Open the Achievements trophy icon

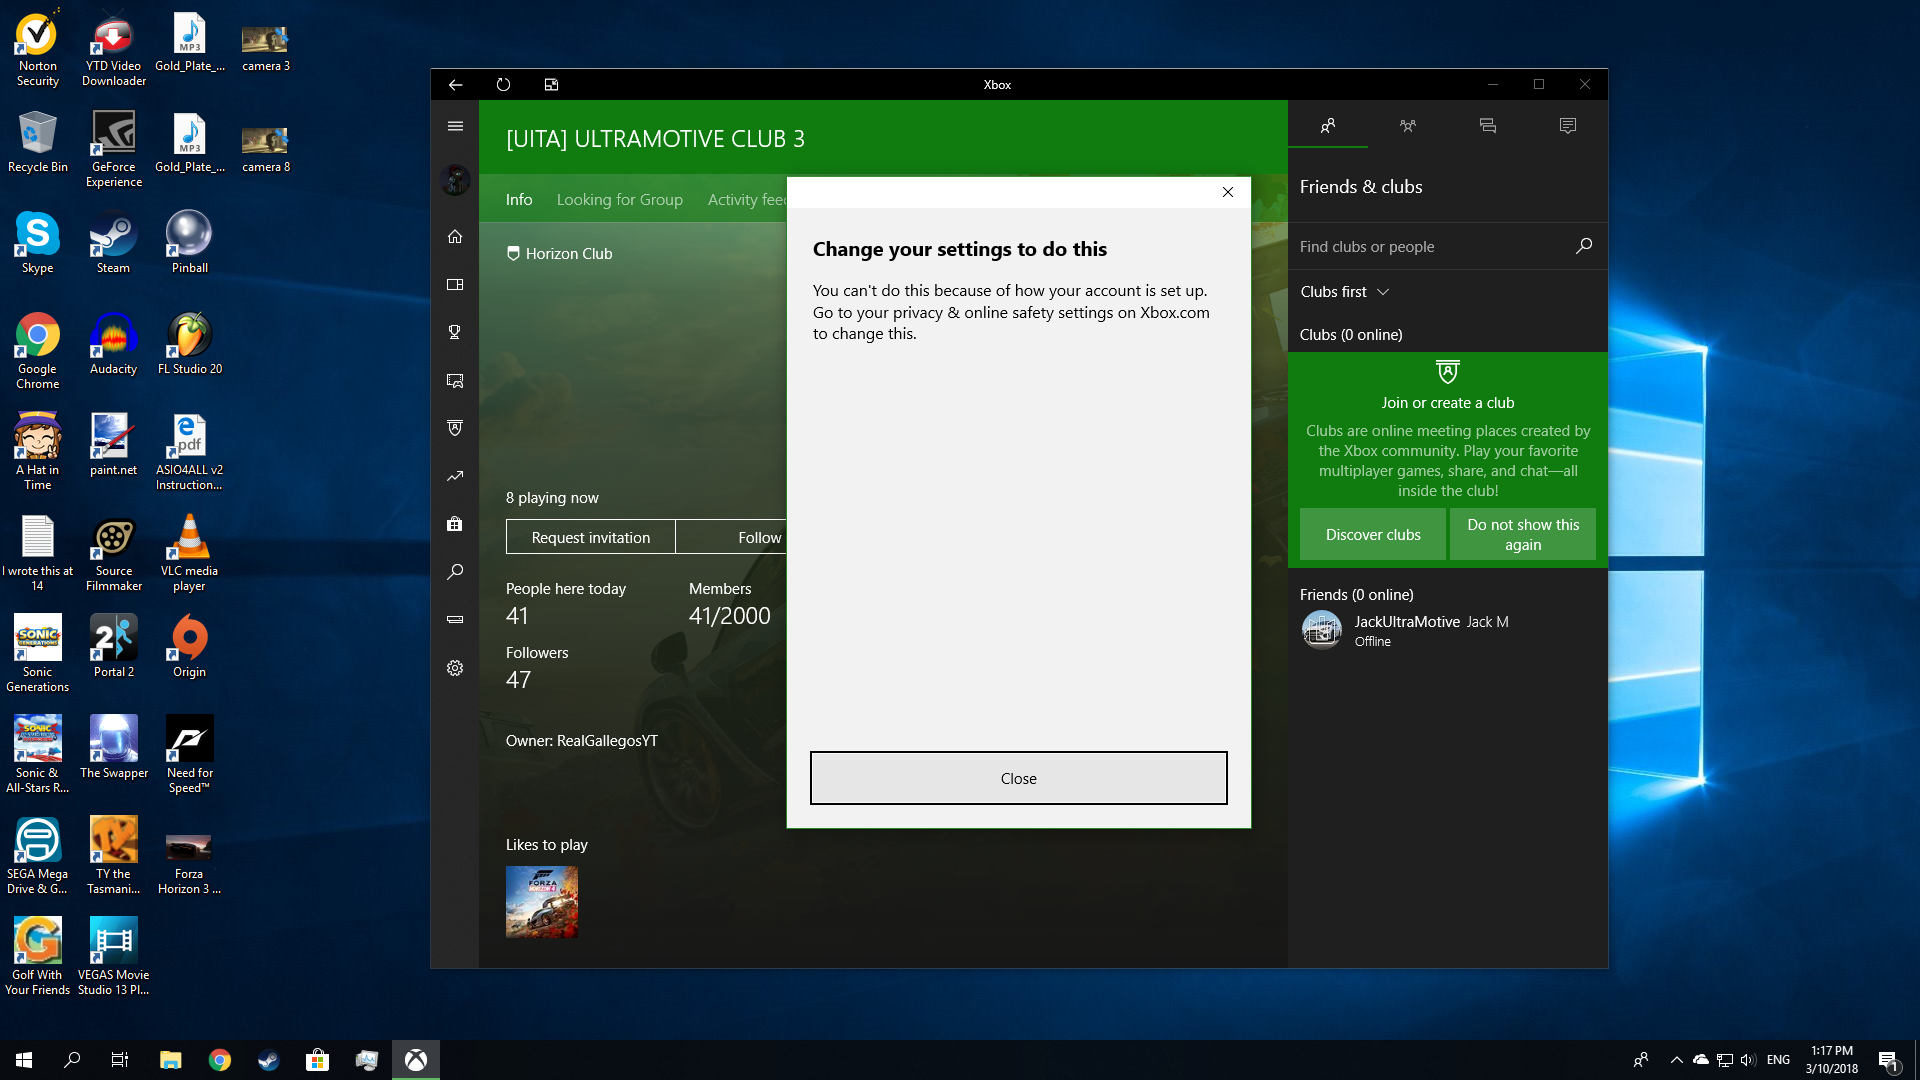coord(455,332)
